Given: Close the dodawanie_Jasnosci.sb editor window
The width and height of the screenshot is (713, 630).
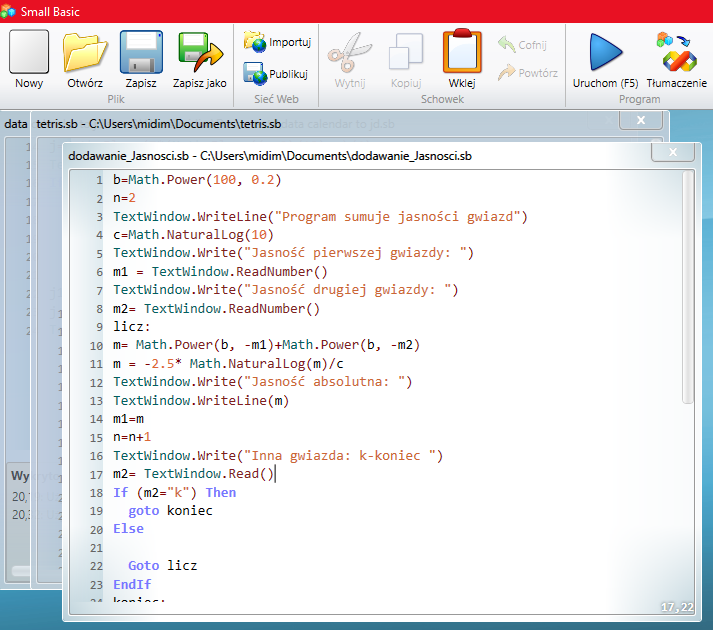Looking at the screenshot, I should coord(673,152).
